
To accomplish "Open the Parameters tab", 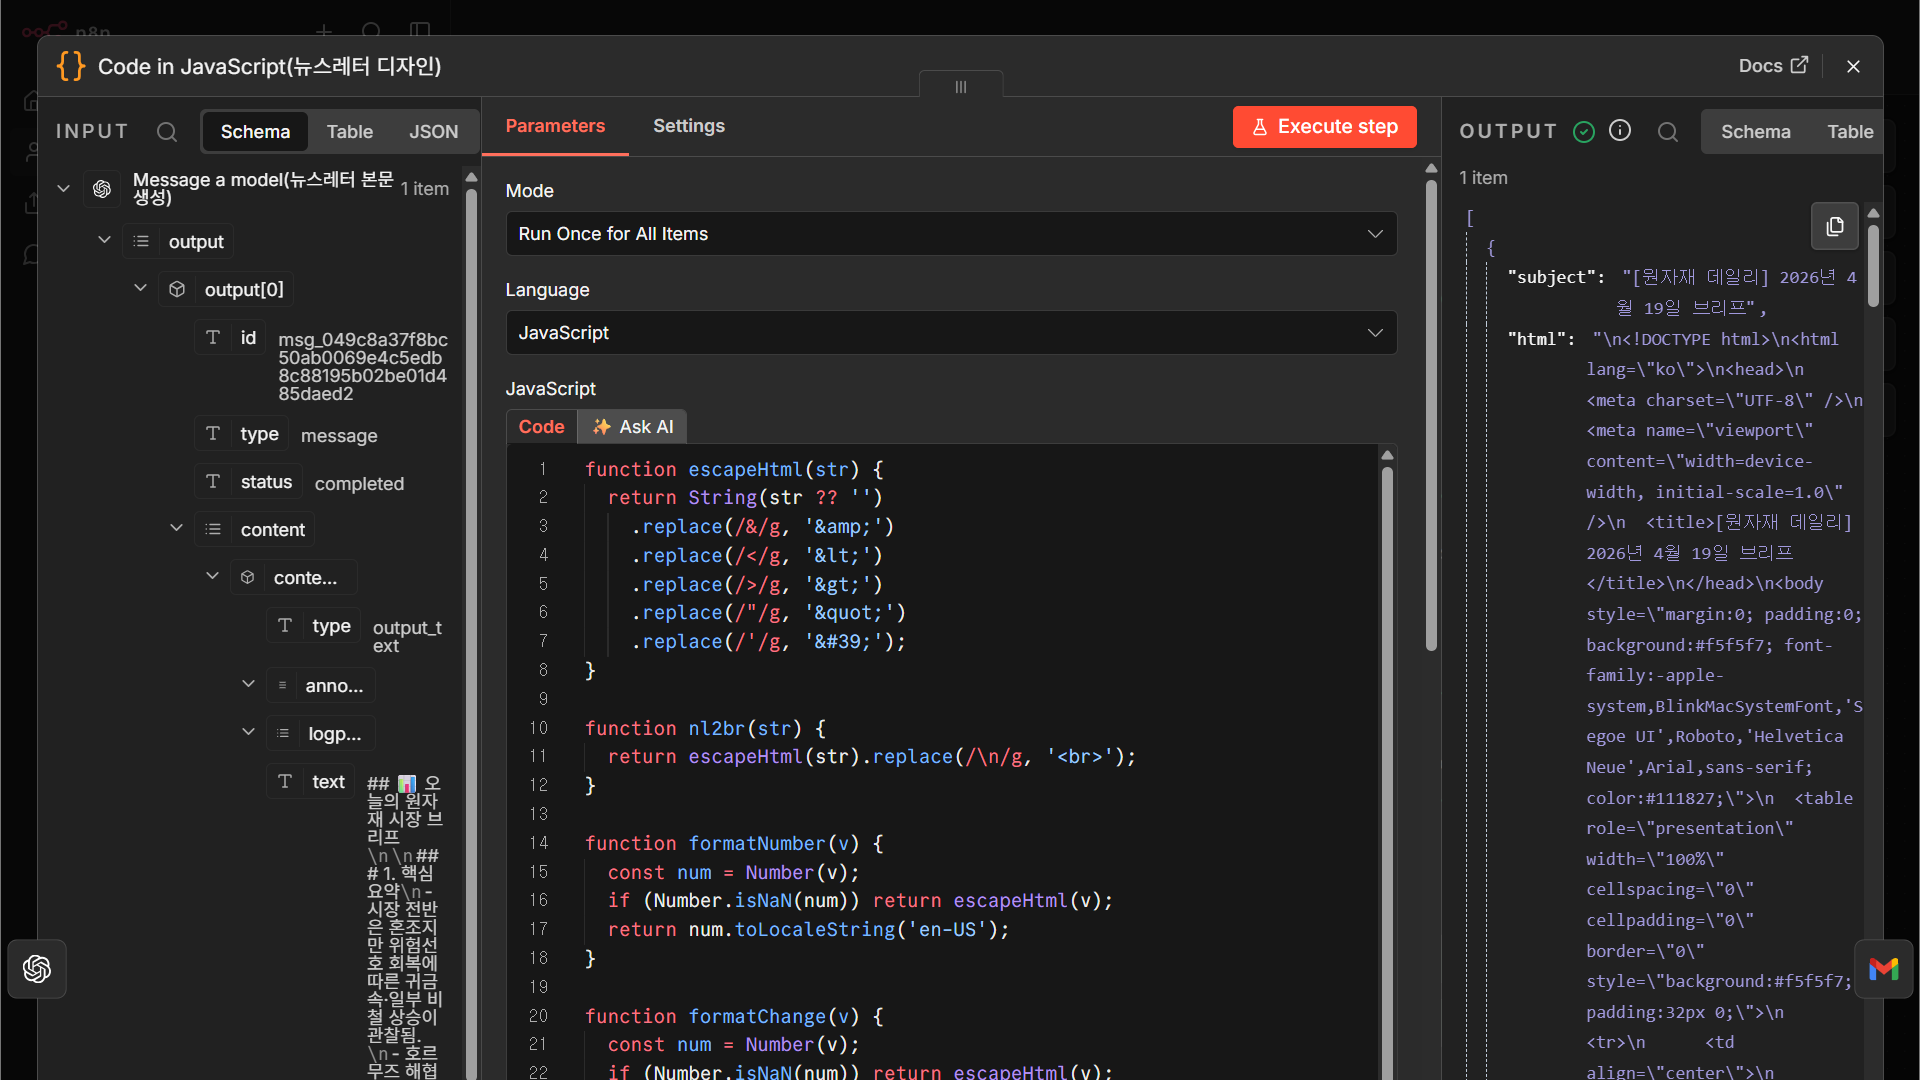I will 555,126.
